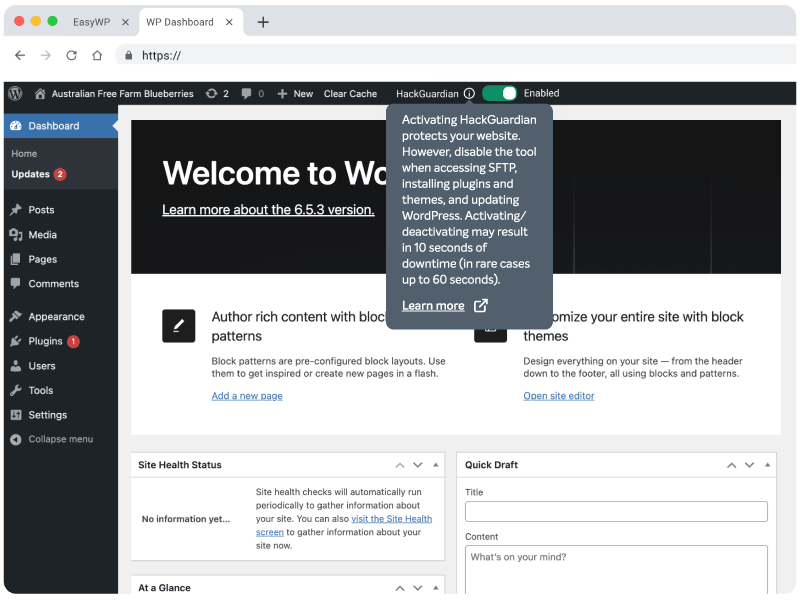Go back with browser back arrow
Image resolution: width=800 pixels, height=604 pixels.
click(20, 55)
